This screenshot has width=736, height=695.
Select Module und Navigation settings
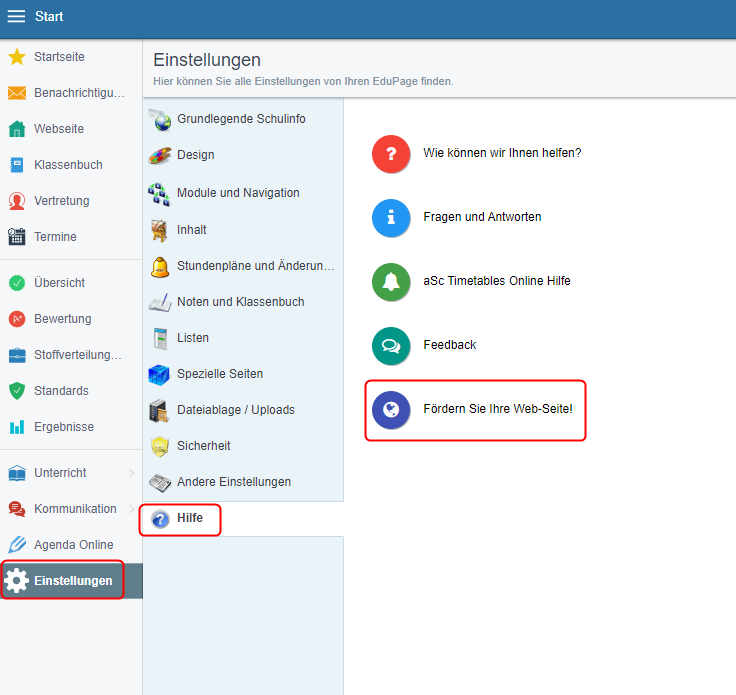click(x=243, y=193)
